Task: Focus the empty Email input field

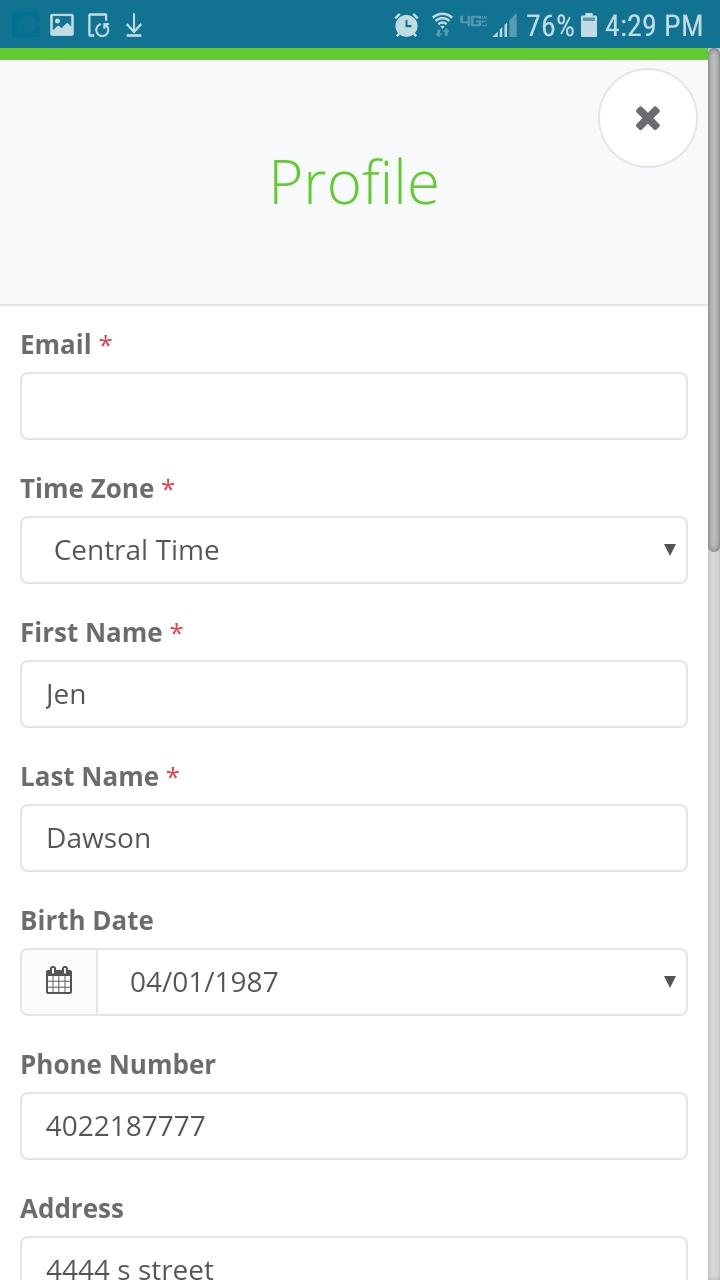Action: point(354,406)
